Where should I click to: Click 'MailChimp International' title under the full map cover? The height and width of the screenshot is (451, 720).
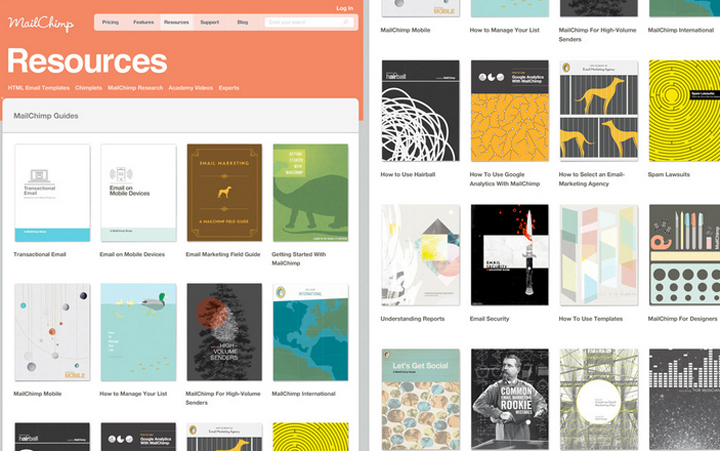(x=304, y=394)
